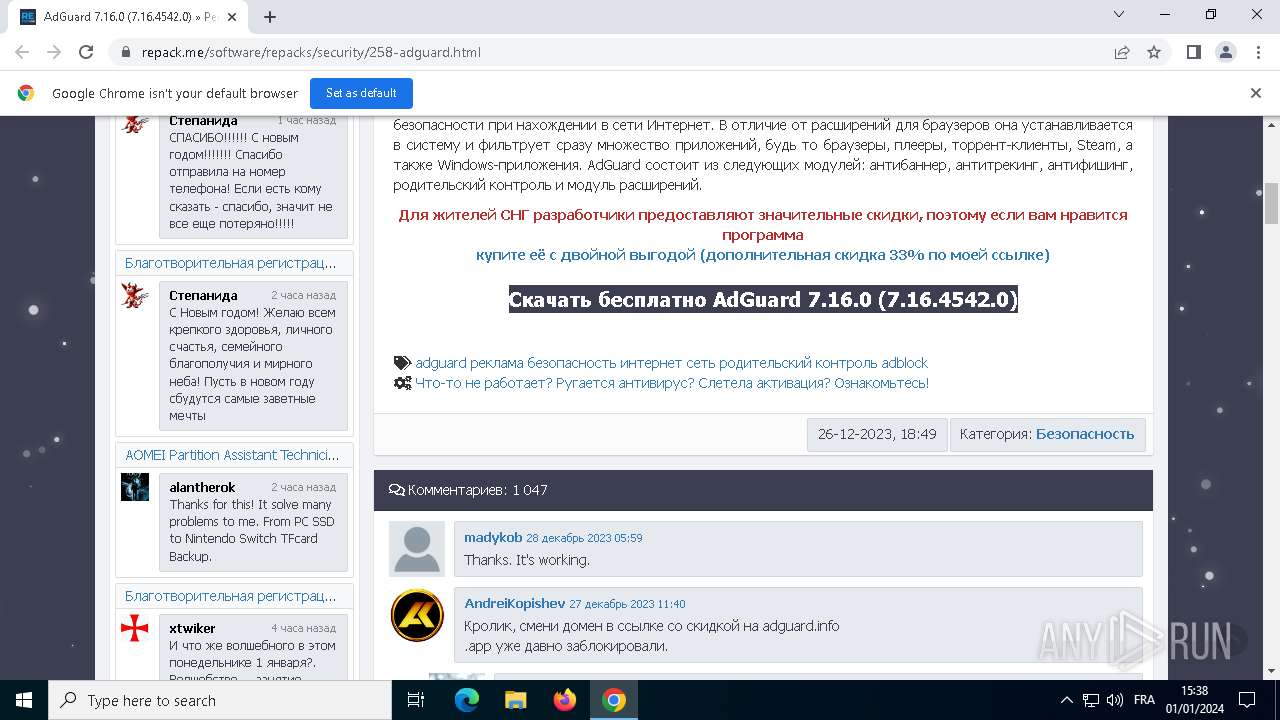This screenshot has width=1280, height=720.
Task: Open the Chrome profile avatar
Action: point(1225,52)
